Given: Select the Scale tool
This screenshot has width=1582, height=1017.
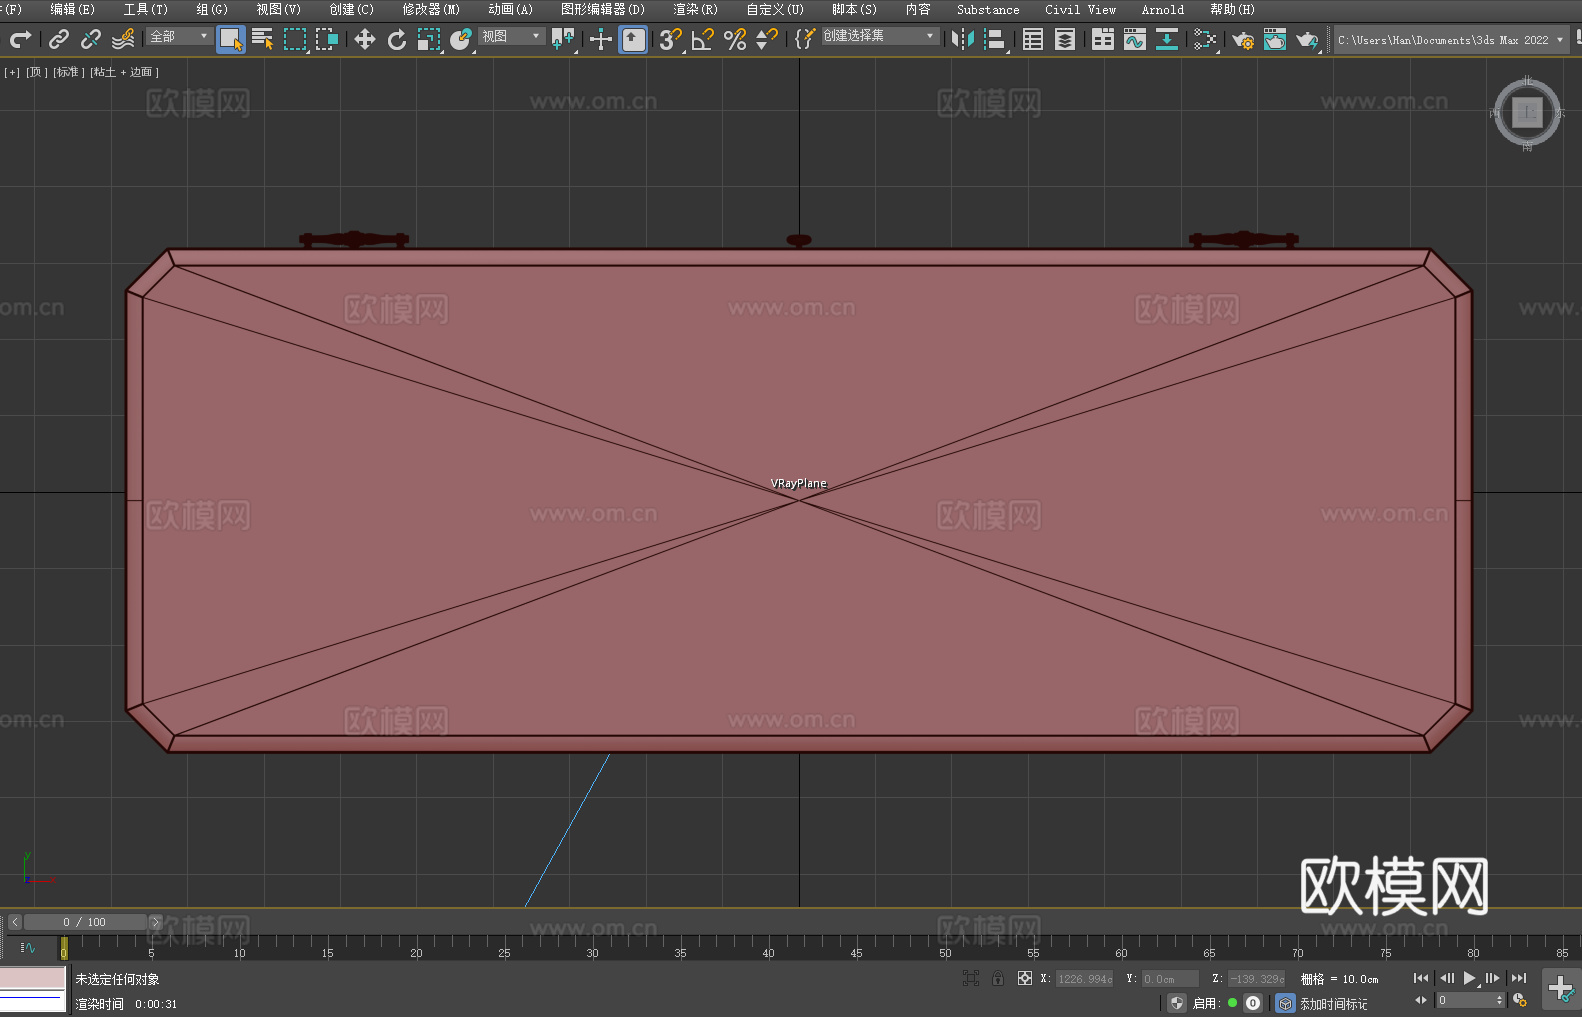Looking at the screenshot, I should [429, 39].
